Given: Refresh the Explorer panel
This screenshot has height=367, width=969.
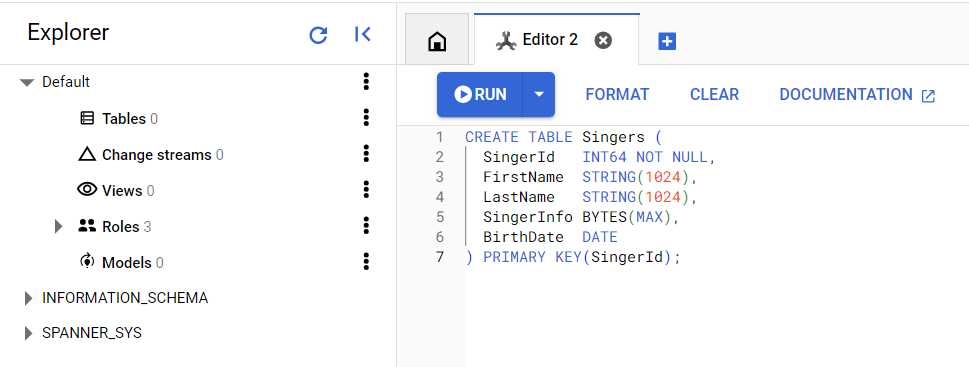Looking at the screenshot, I should pos(318,35).
